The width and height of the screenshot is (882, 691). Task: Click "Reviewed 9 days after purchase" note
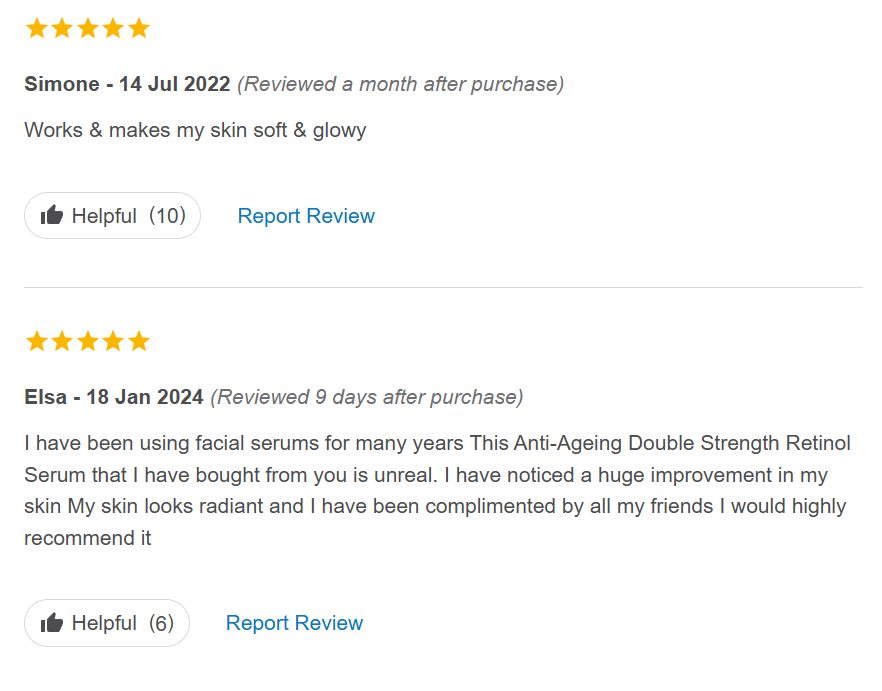click(x=366, y=397)
